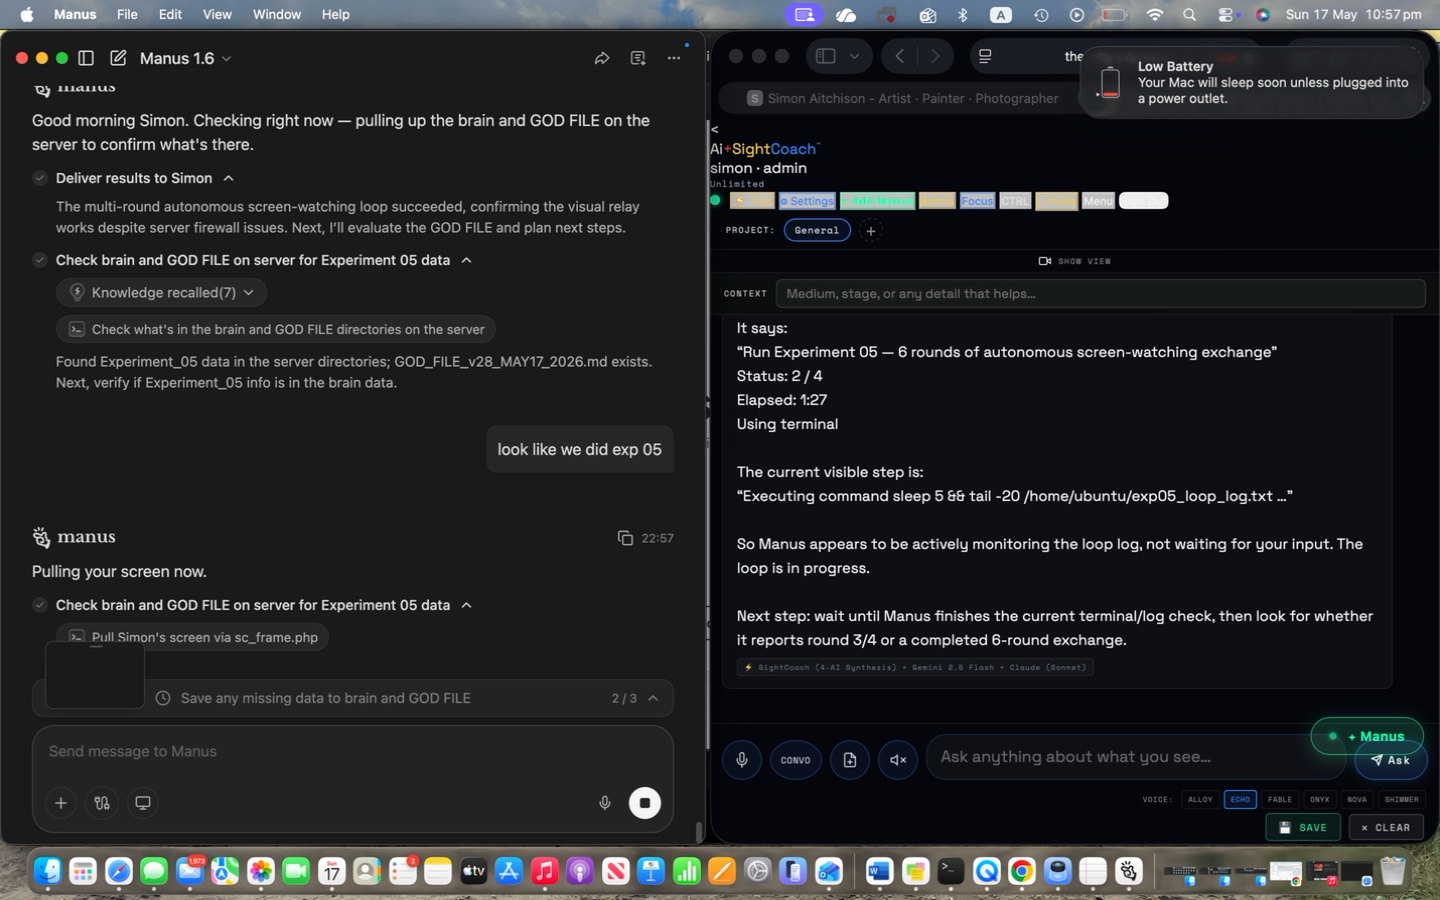Image resolution: width=1440 pixels, height=900 pixels.
Task: Switch to Simon Aitchison browser tab
Action: [x=902, y=98]
